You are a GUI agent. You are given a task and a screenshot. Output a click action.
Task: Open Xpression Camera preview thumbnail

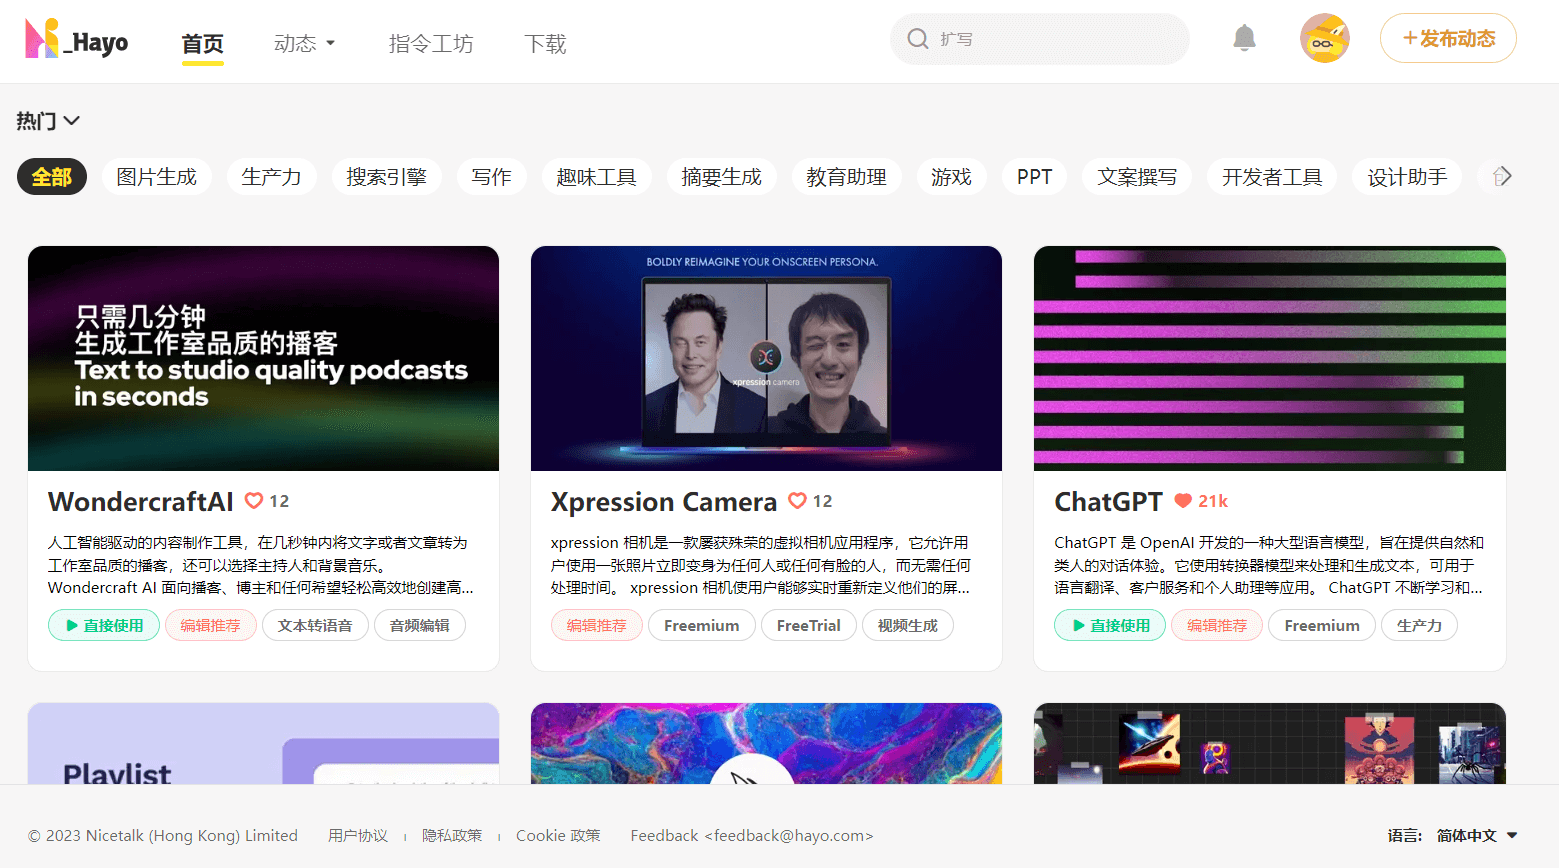point(766,358)
